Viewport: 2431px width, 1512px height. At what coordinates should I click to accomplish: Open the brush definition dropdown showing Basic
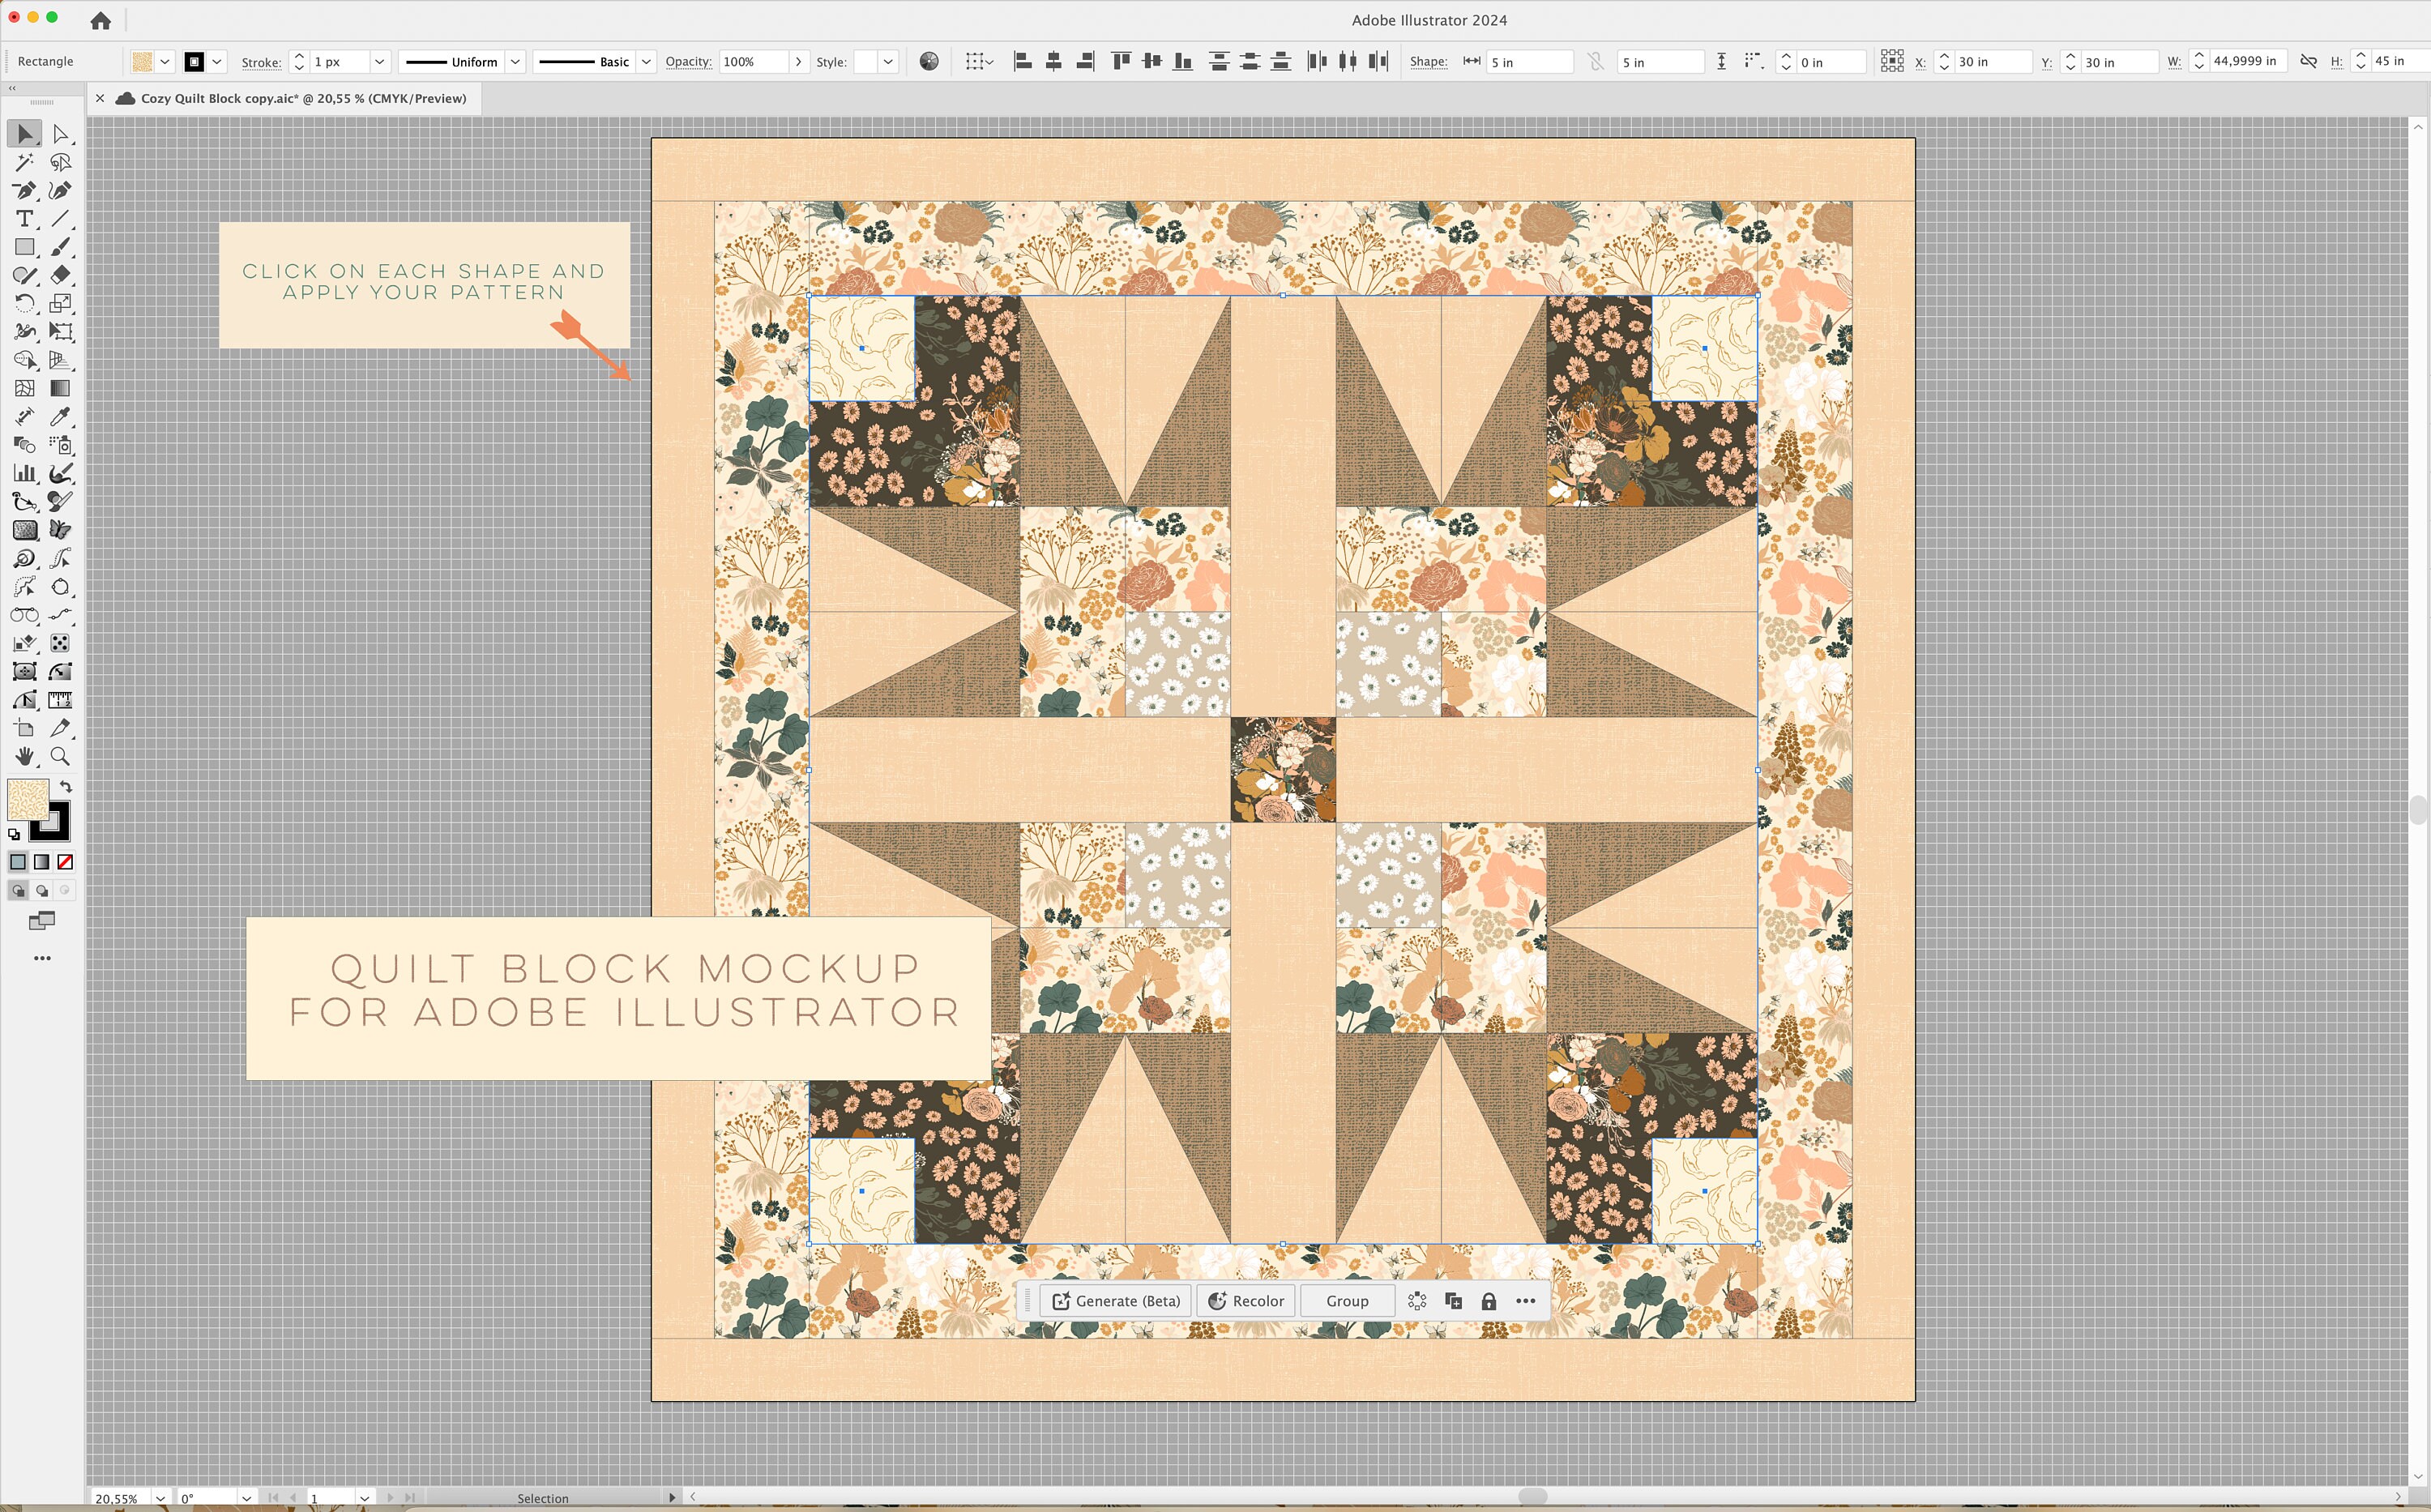(x=646, y=61)
